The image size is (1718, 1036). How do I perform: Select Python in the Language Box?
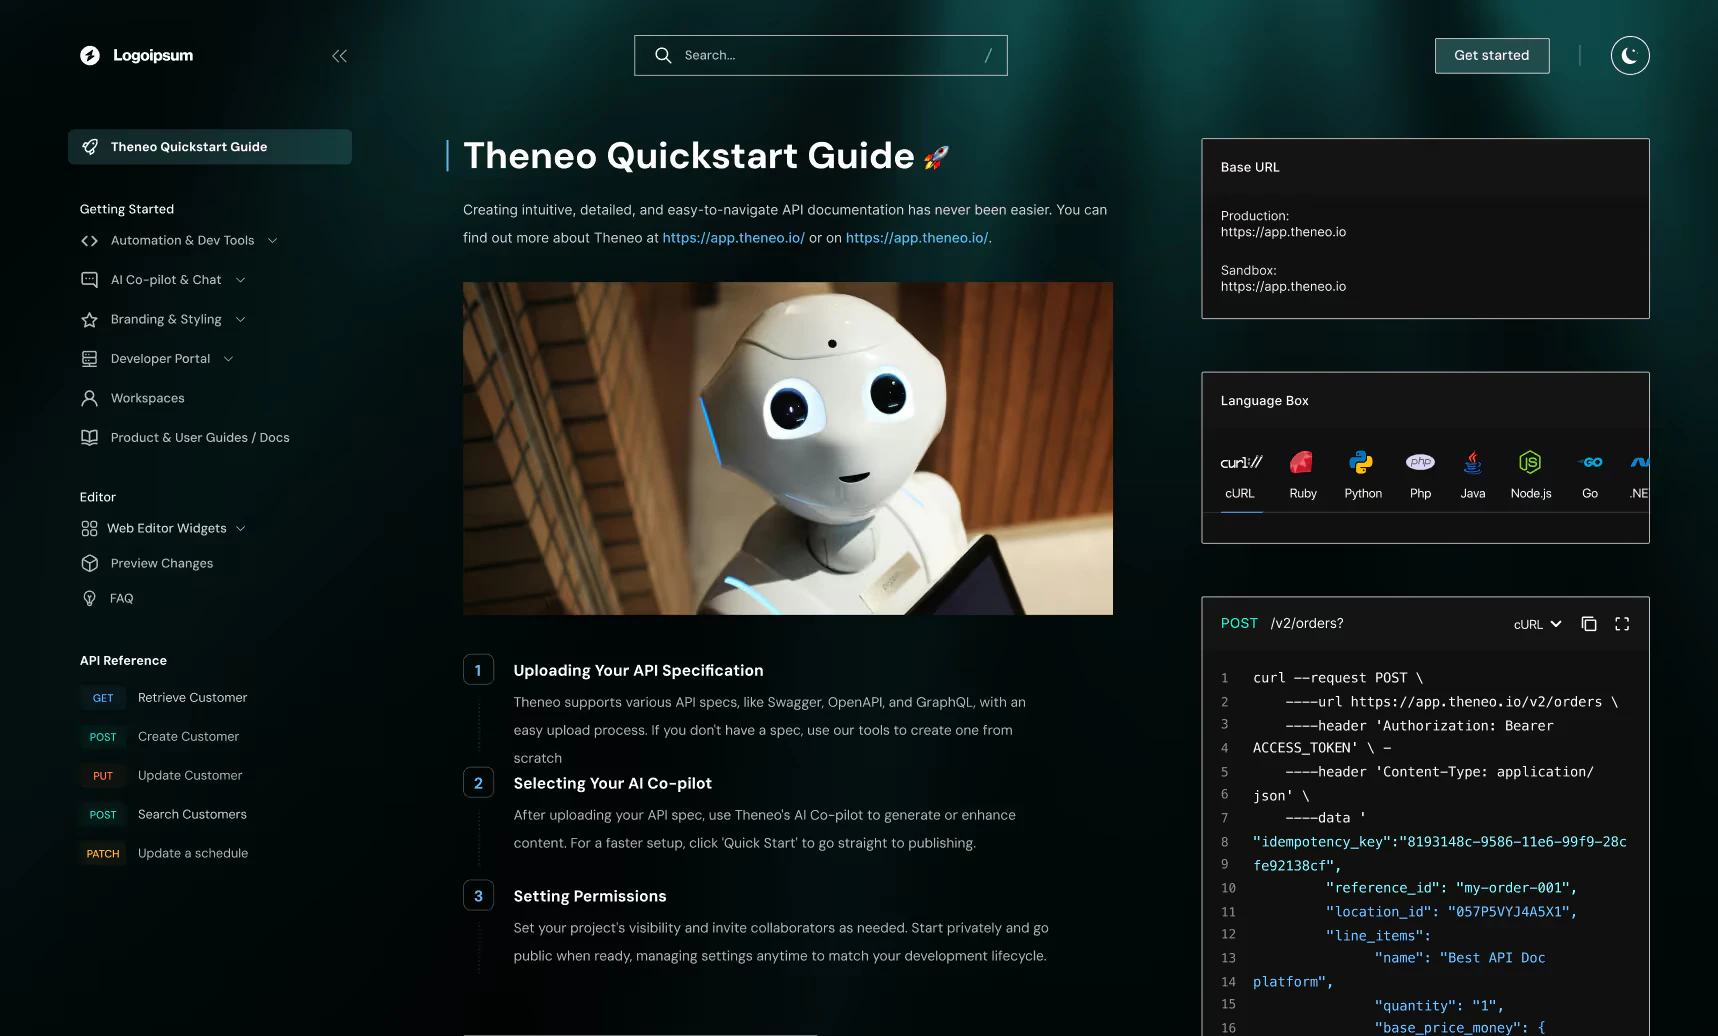point(1362,462)
